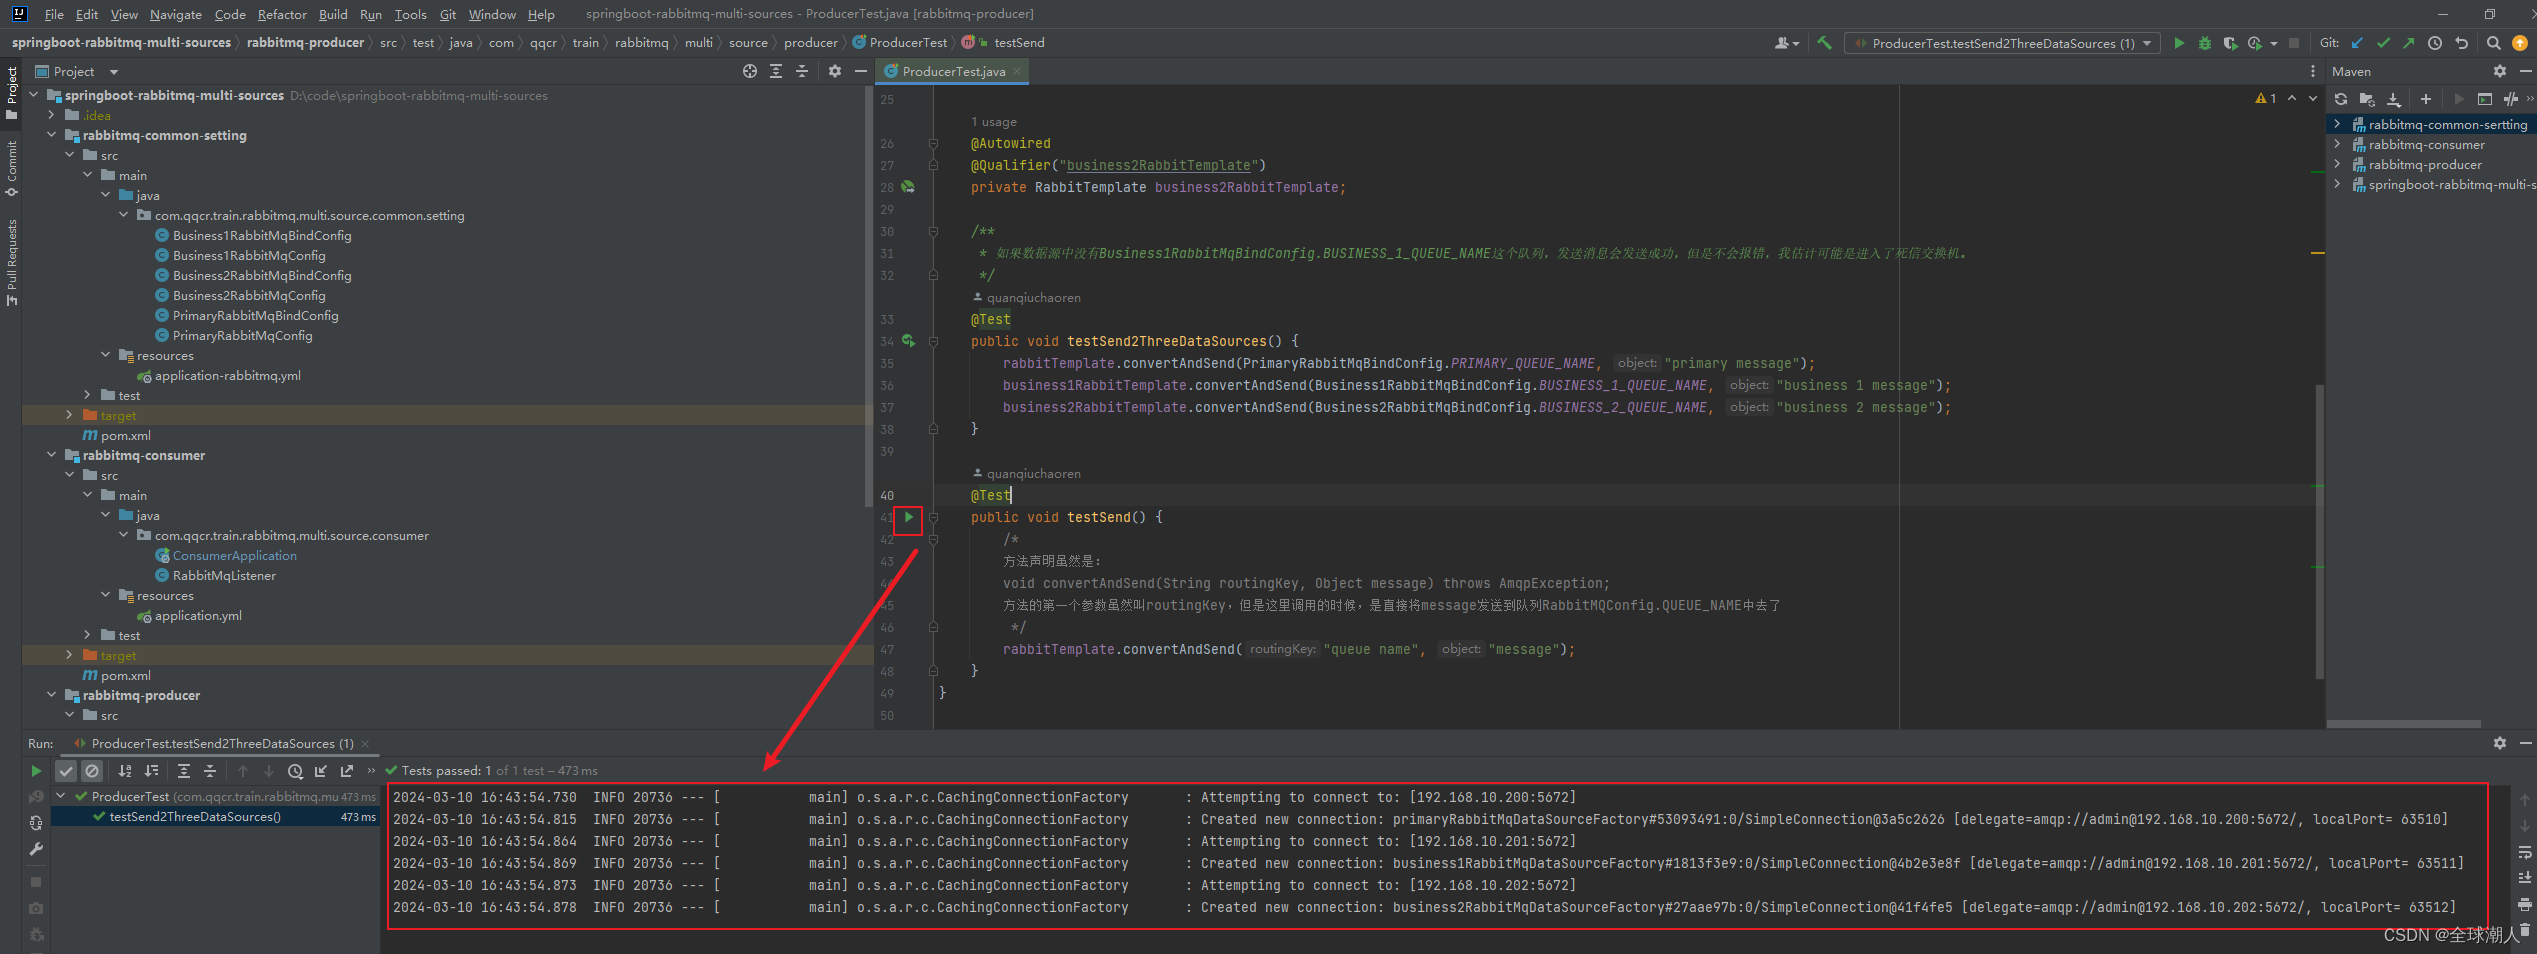Sort test results by duration

click(151, 771)
